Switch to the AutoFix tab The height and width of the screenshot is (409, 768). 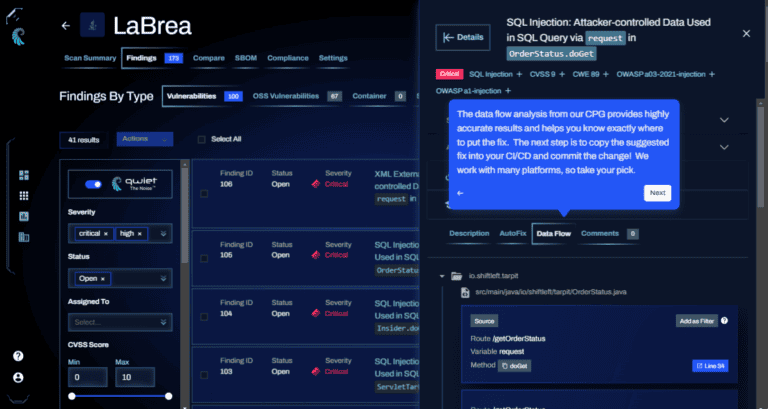point(513,234)
